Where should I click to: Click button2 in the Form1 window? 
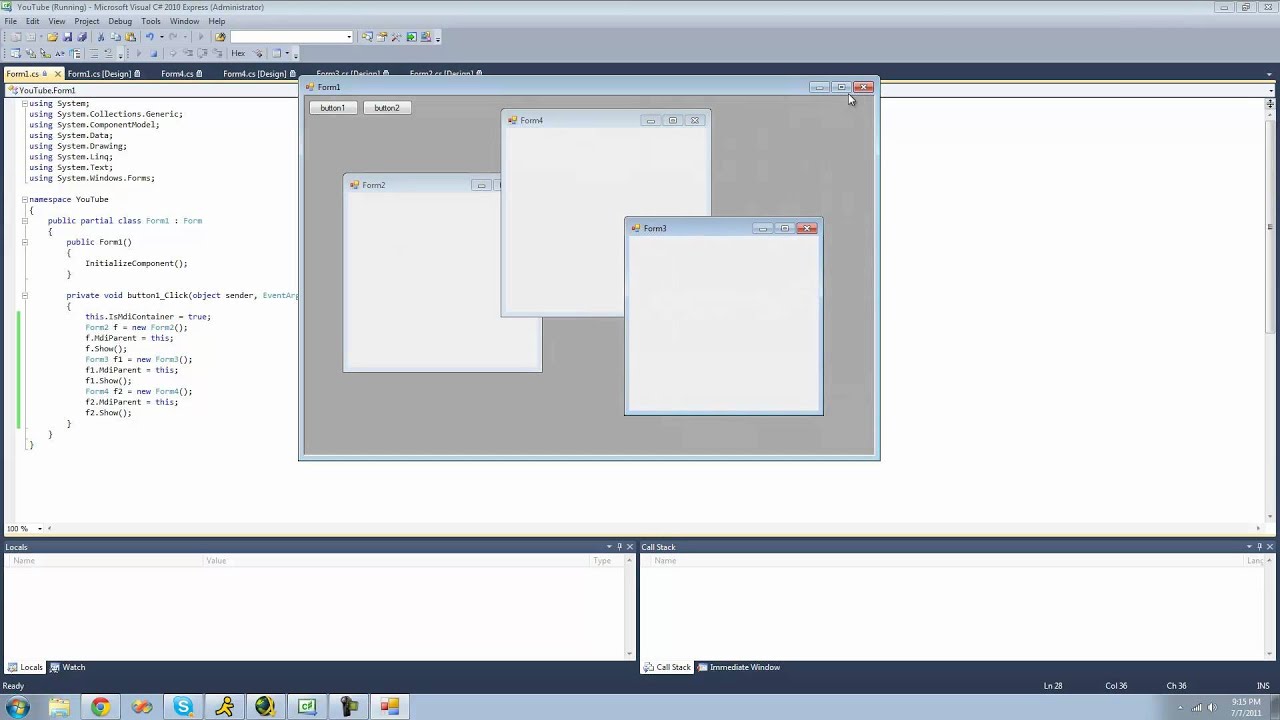[x=386, y=108]
